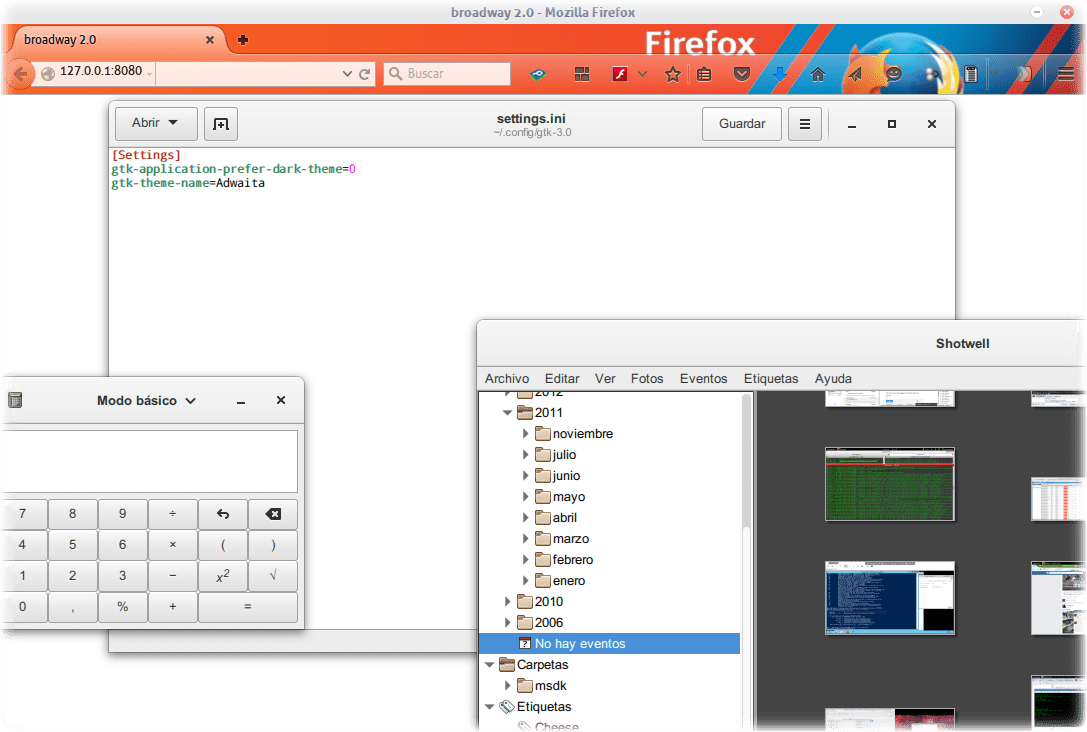Open Ver menu in Shotwell

pos(605,378)
